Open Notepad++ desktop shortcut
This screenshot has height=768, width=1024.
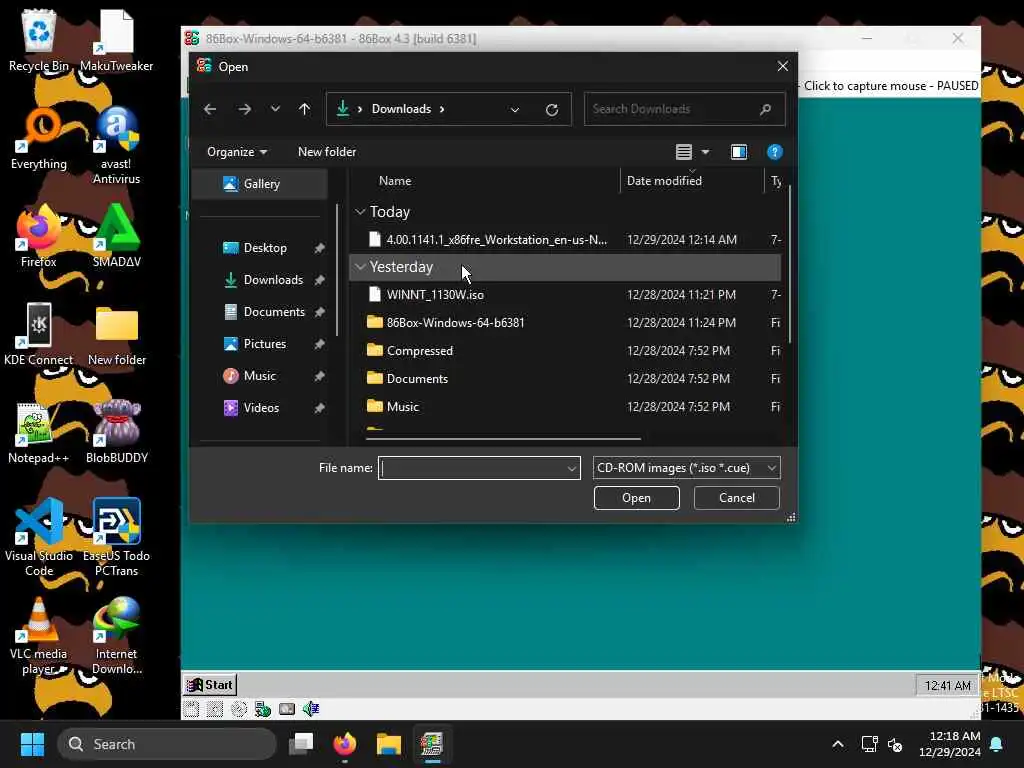(x=39, y=432)
